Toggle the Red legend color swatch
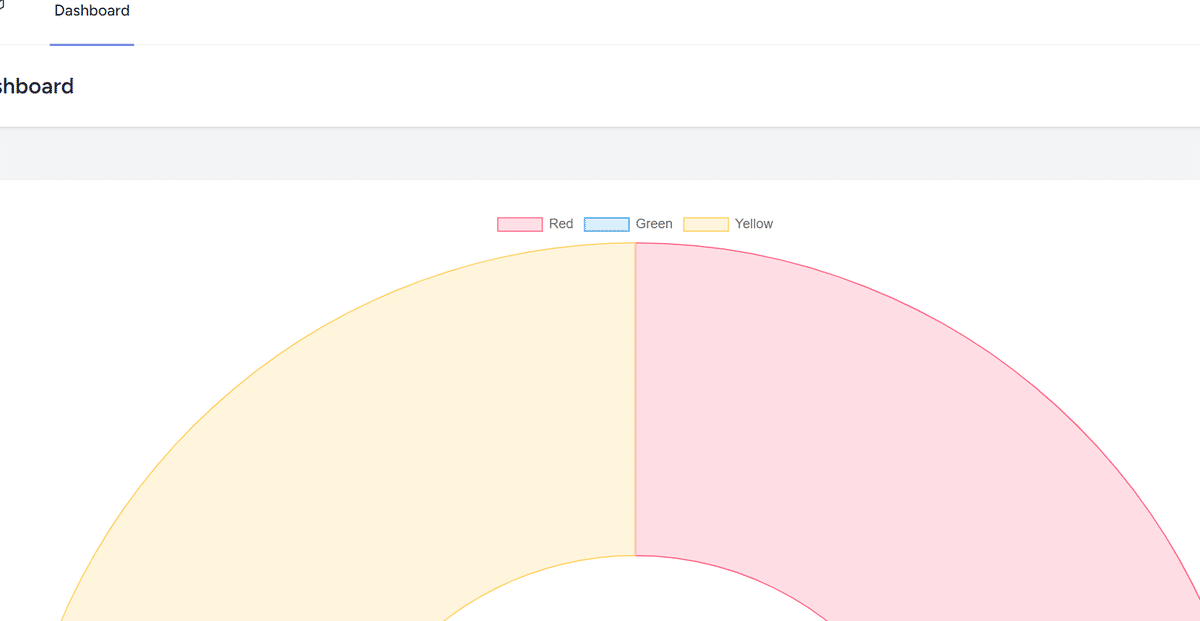This screenshot has width=1200, height=621. [x=520, y=224]
